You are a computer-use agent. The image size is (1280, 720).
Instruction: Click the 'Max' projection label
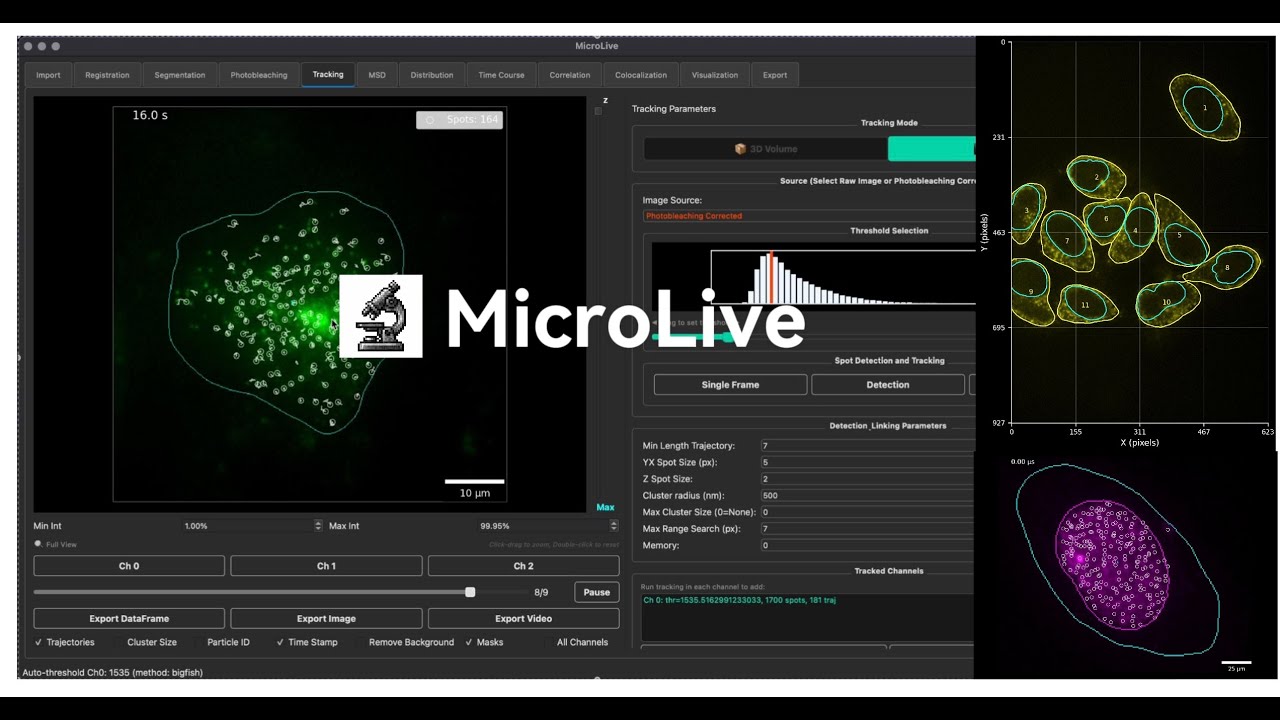click(x=605, y=507)
